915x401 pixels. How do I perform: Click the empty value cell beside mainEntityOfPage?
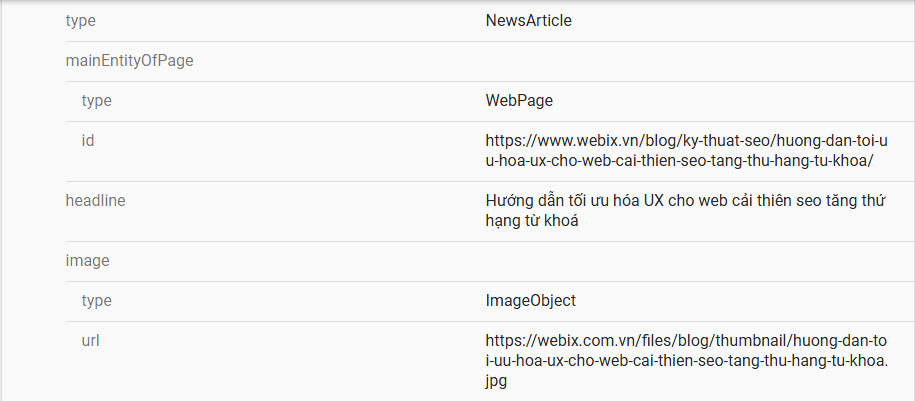[680, 60]
